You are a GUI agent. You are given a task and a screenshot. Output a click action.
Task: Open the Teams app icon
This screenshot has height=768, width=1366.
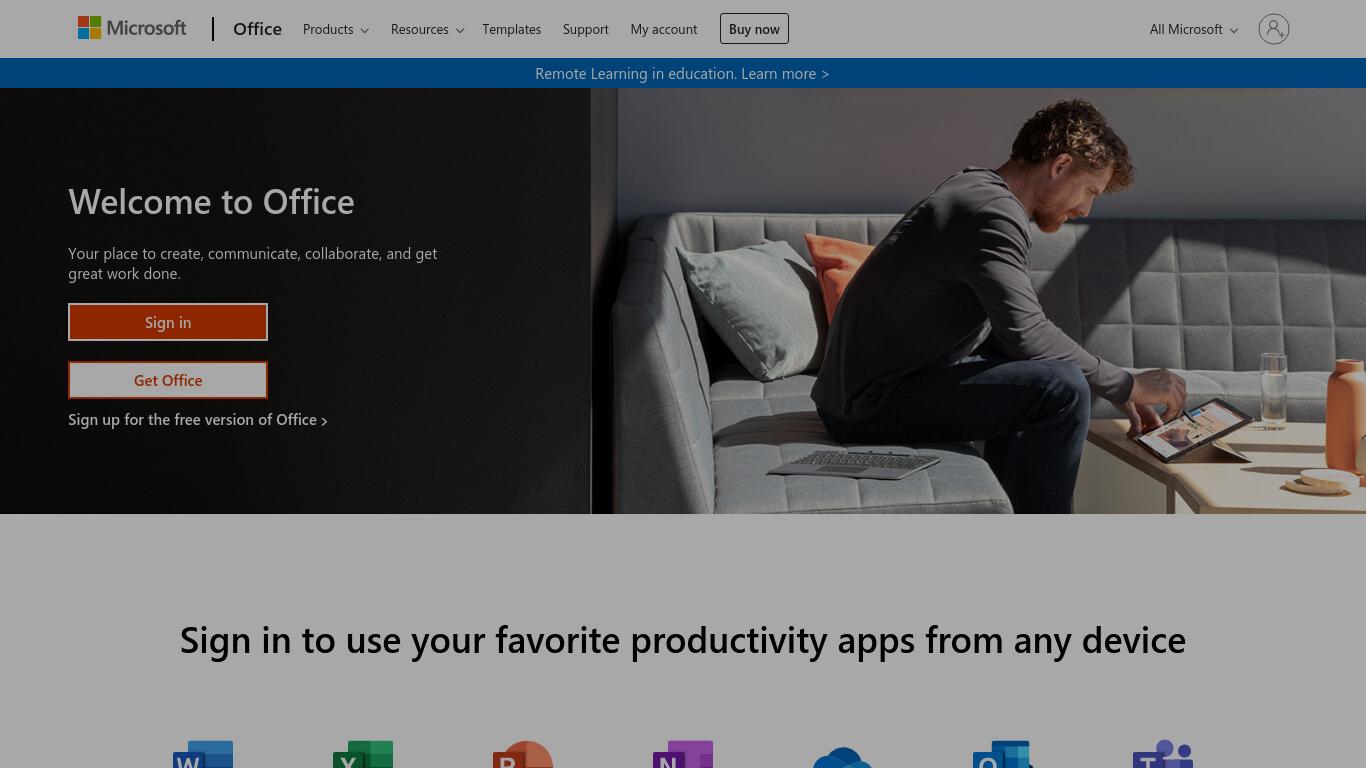pyautogui.click(x=1163, y=755)
